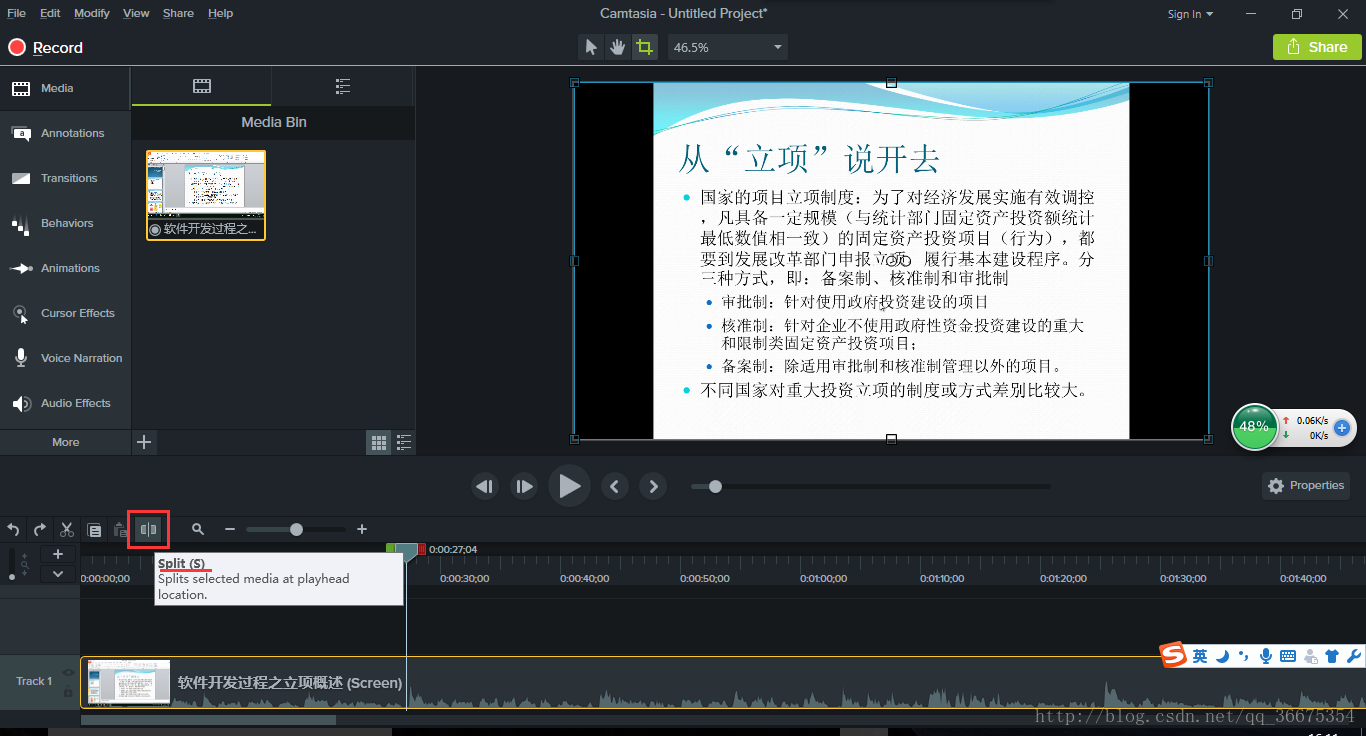This screenshot has width=1366, height=736.
Task: Zoom in timeline with plus button
Action: click(362, 529)
